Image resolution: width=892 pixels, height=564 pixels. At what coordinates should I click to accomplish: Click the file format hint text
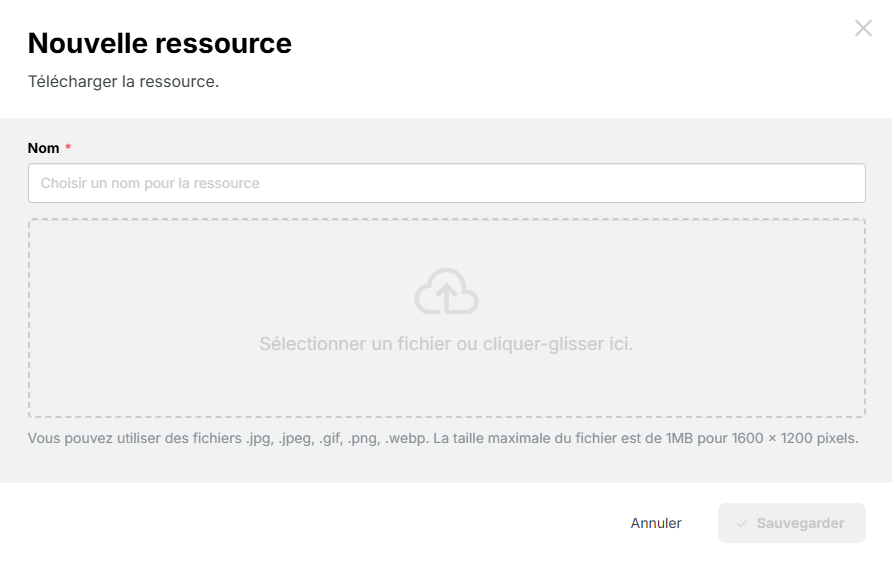[x=443, y=438]
